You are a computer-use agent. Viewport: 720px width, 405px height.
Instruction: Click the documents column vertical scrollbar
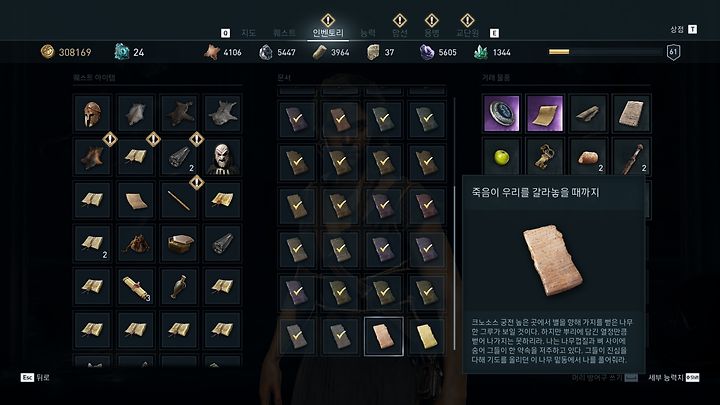pos(455,223)
